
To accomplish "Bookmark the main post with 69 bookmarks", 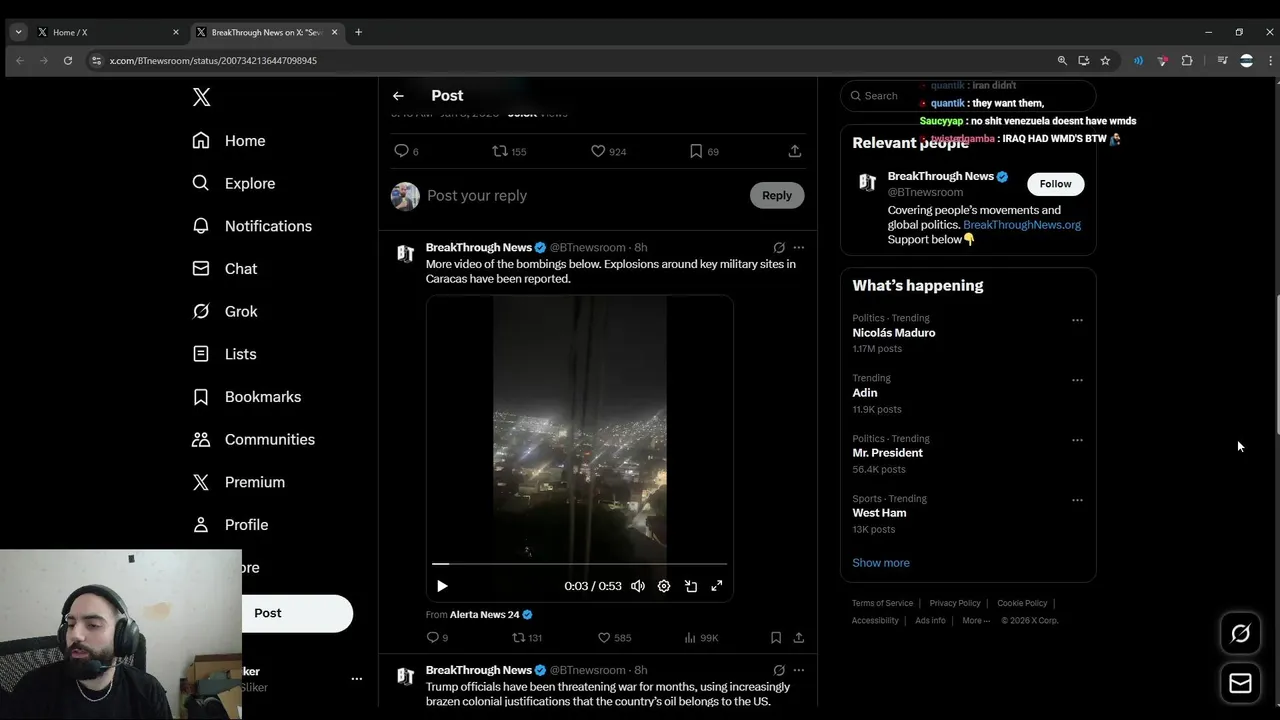I will 704,151.
